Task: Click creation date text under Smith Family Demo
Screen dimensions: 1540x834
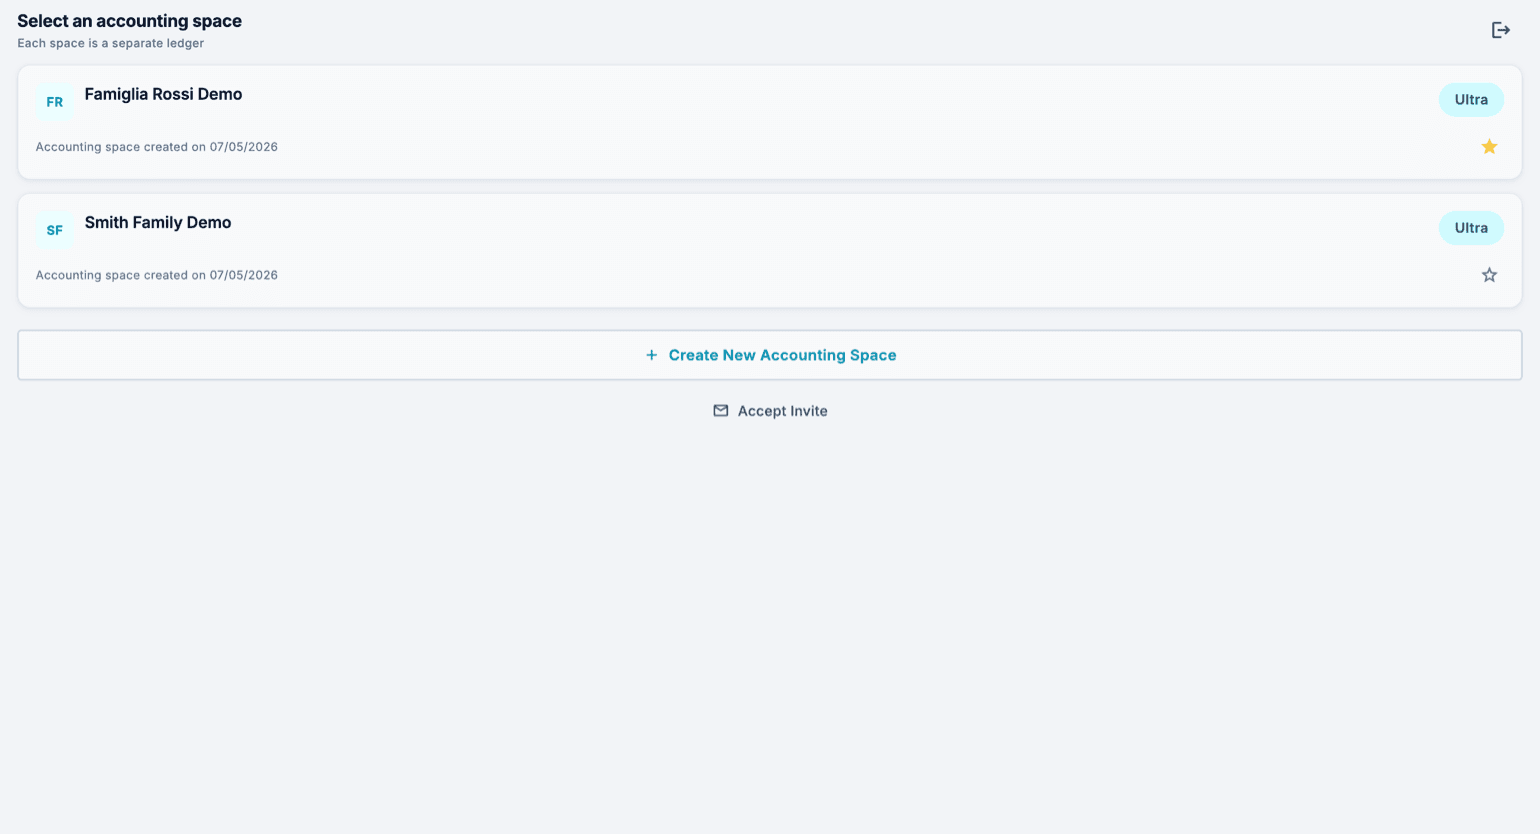Action: 157,275
